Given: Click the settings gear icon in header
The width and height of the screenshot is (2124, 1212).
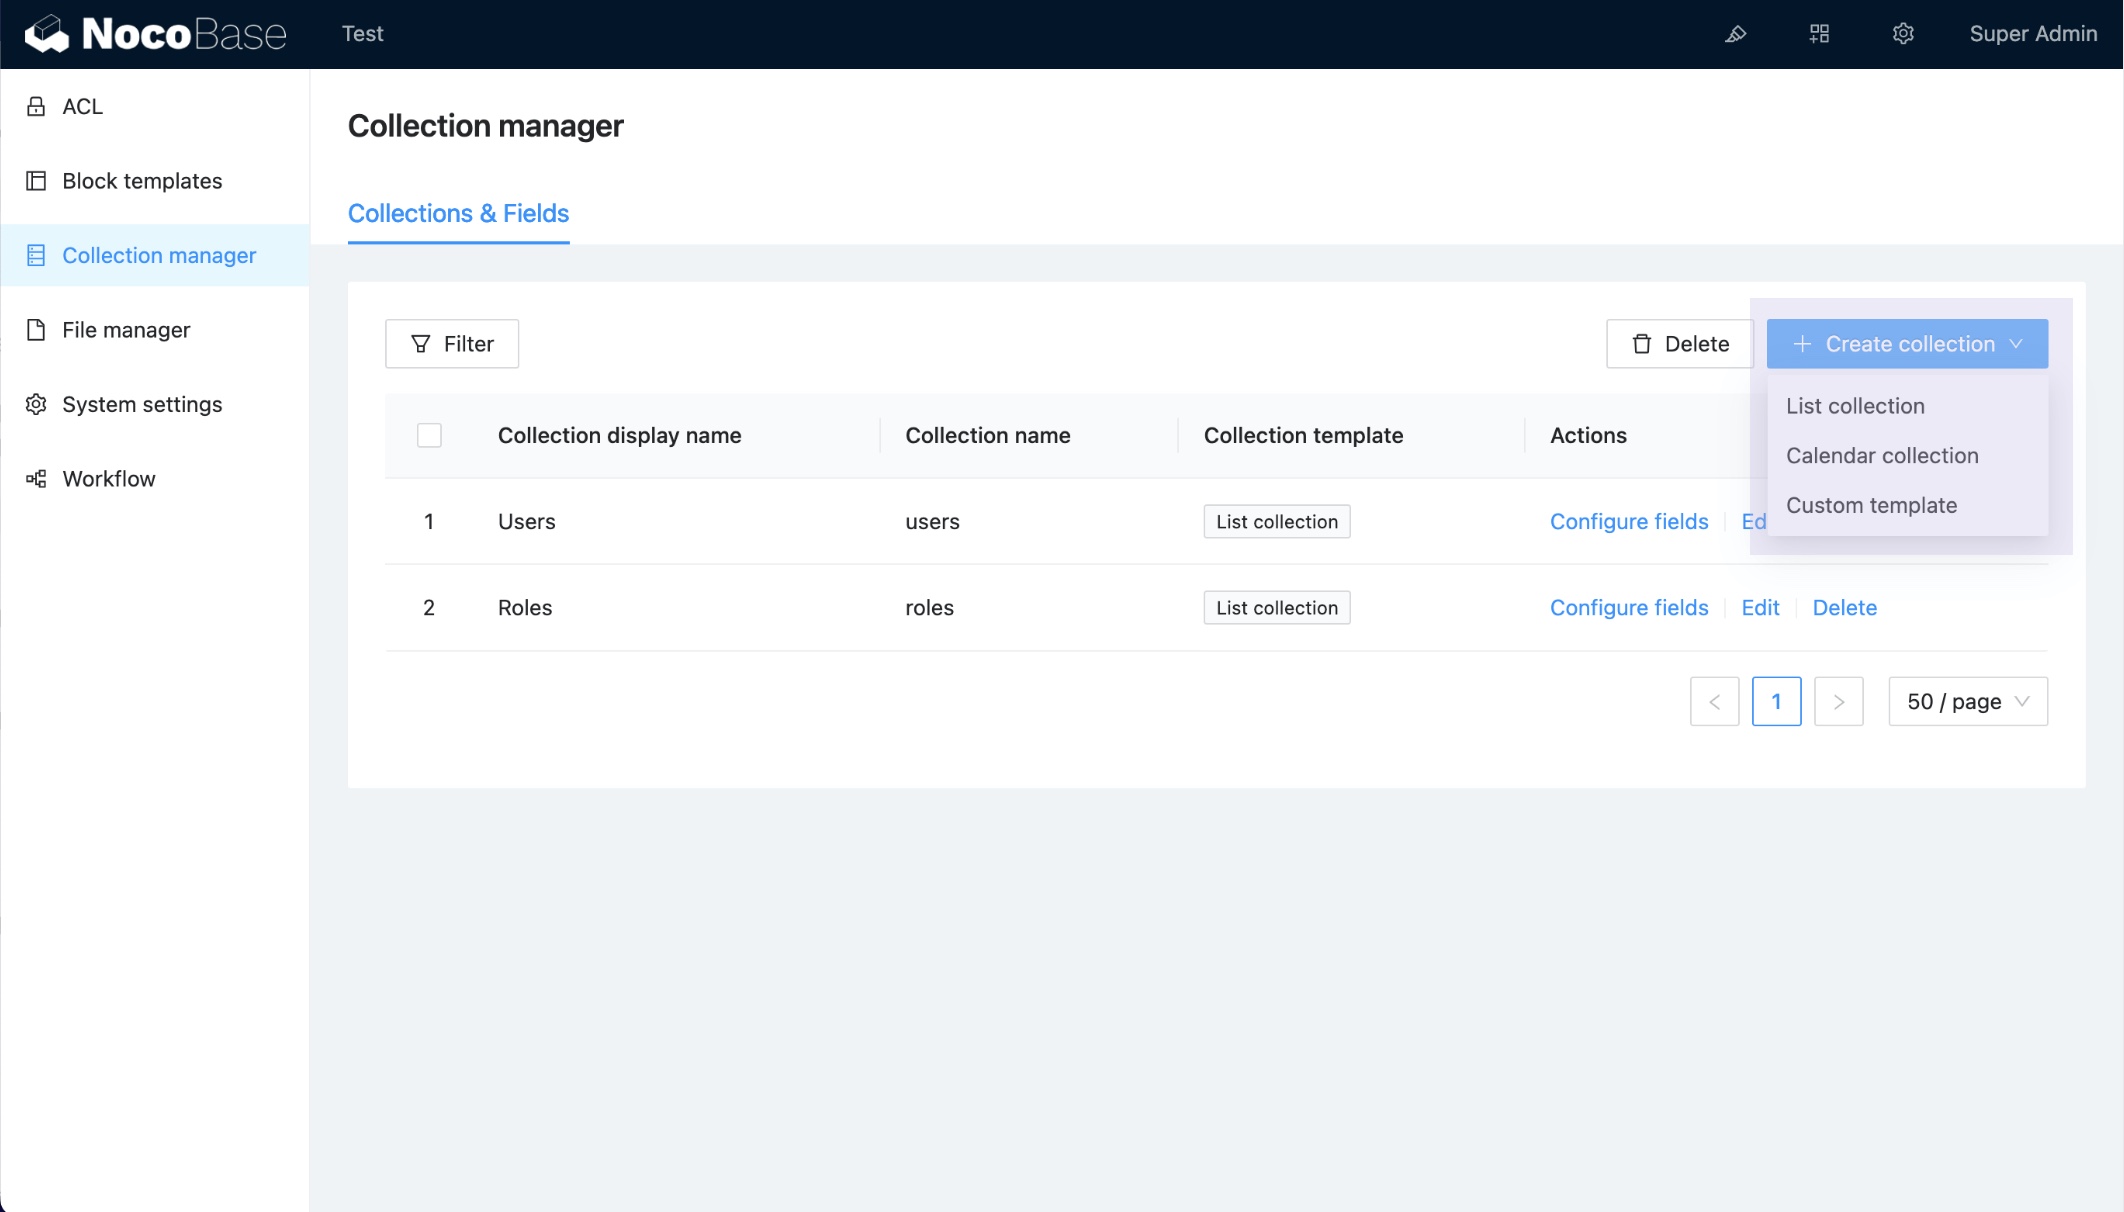Looking at the screenshot, I should pos(1903,34).
